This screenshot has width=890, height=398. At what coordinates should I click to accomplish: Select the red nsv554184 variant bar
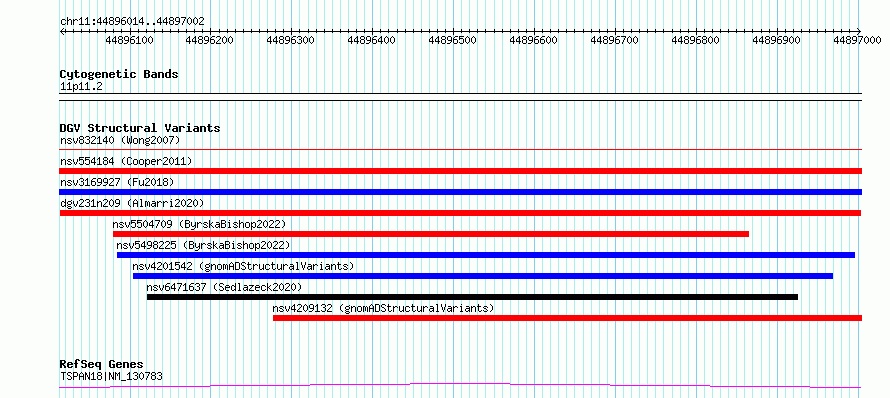(x=460, y=171)
